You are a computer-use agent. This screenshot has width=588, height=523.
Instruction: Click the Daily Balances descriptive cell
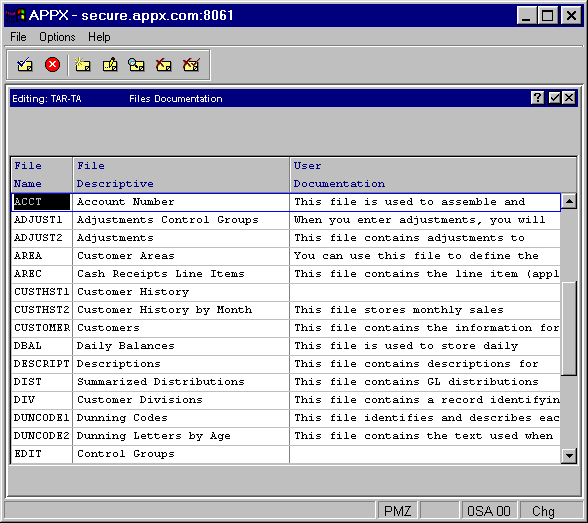click(181, 346)
